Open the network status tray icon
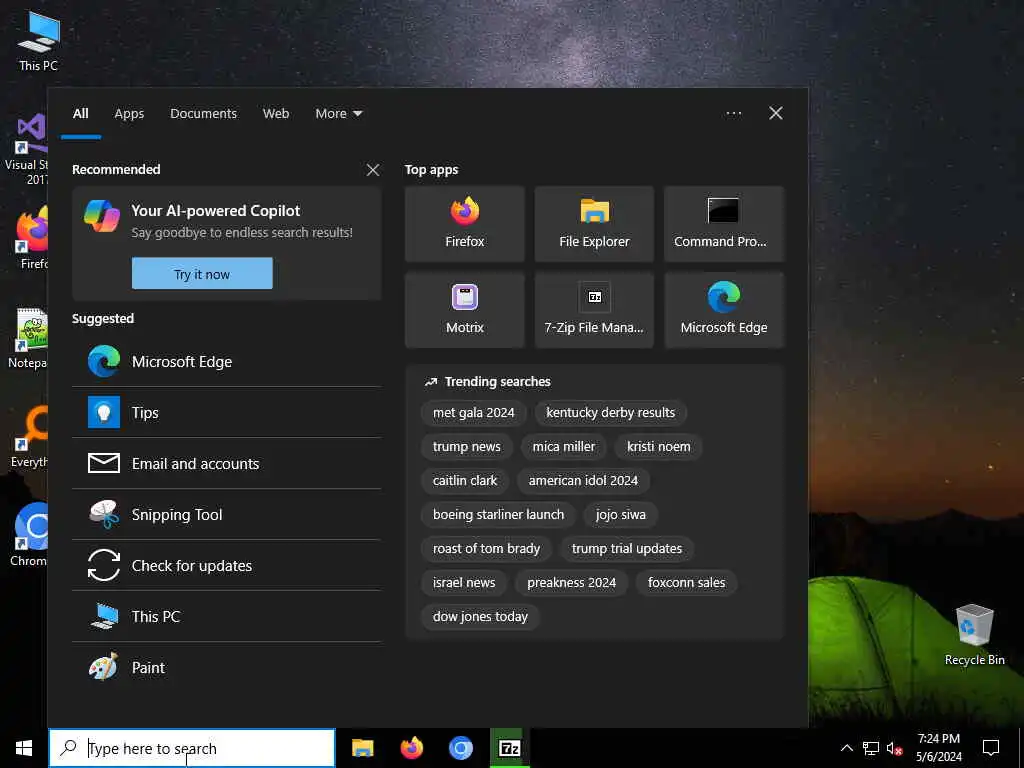1024x768 pixels. pos(871,748)
